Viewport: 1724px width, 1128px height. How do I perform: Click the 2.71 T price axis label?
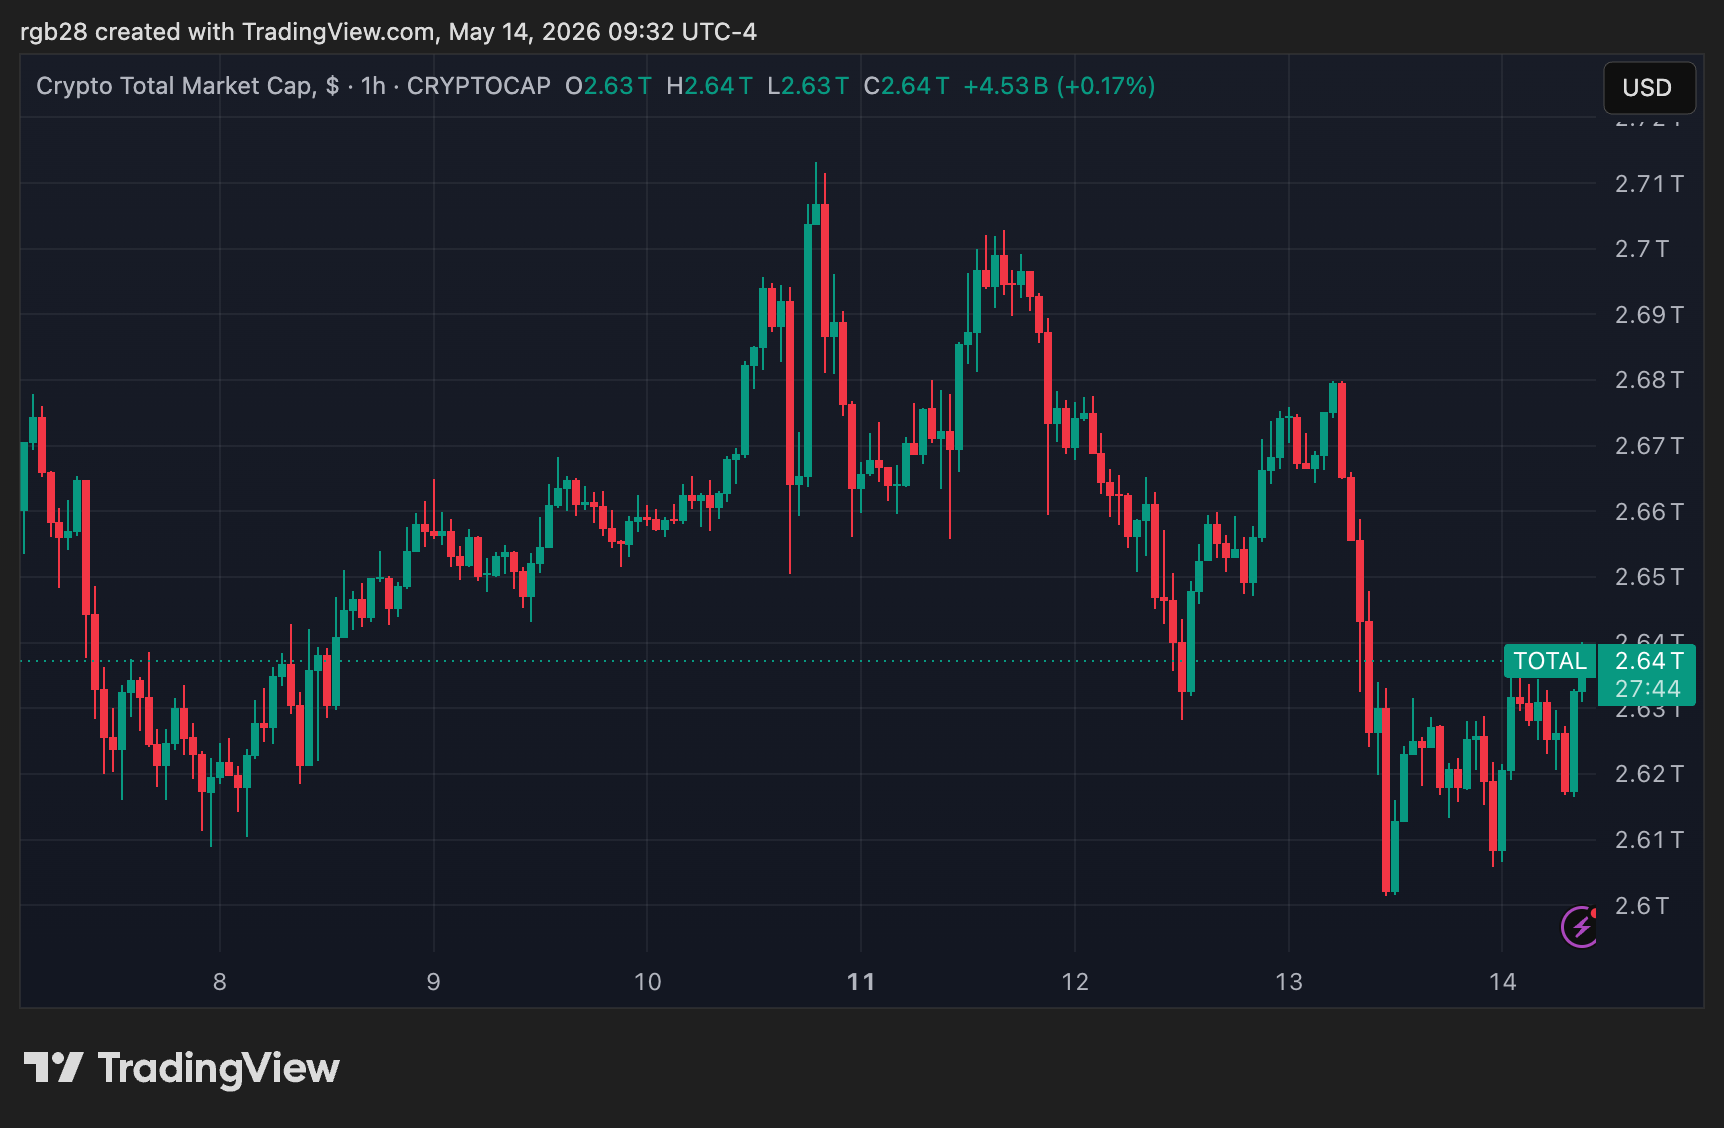pos(1649,184)
